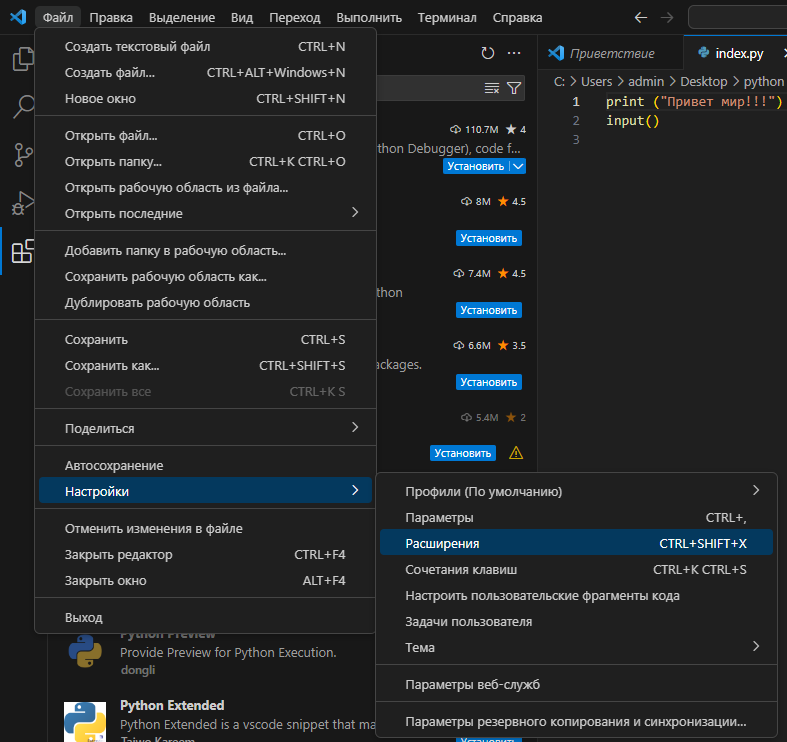Viewport: 787px width, 742px height.
Task: Choose Сохранить рабочую область как...
Action: point(205,277)
